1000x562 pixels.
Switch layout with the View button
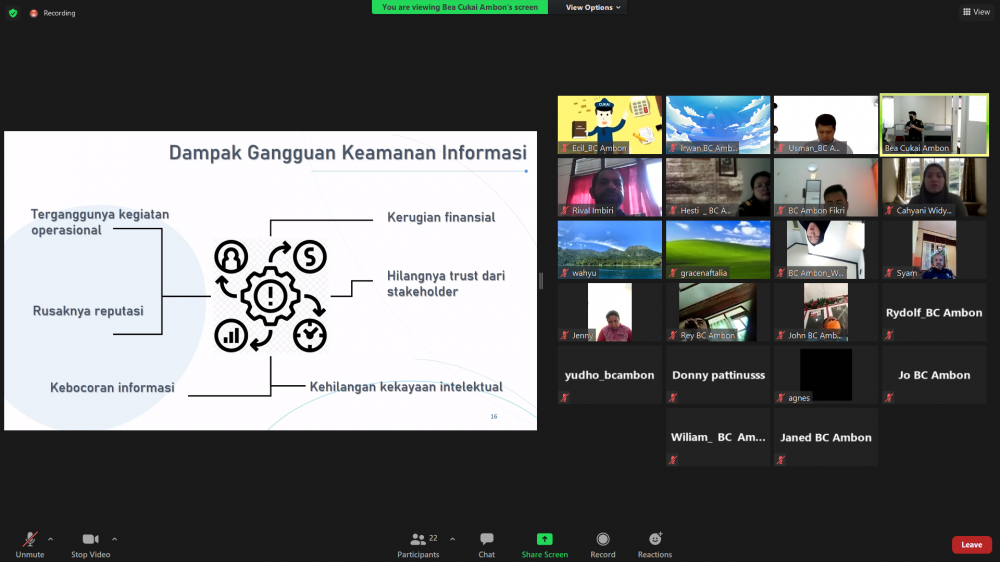point(976,12)
